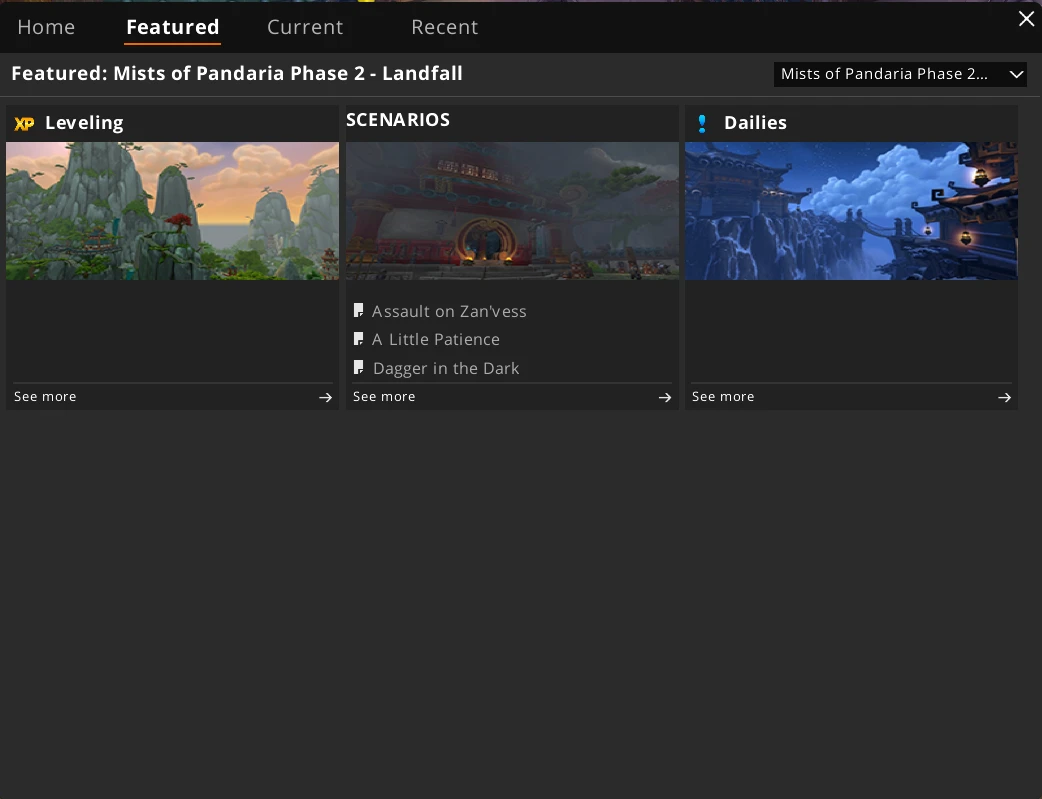Click guide icon next to Assault on Zan'vess

point(358,311)
